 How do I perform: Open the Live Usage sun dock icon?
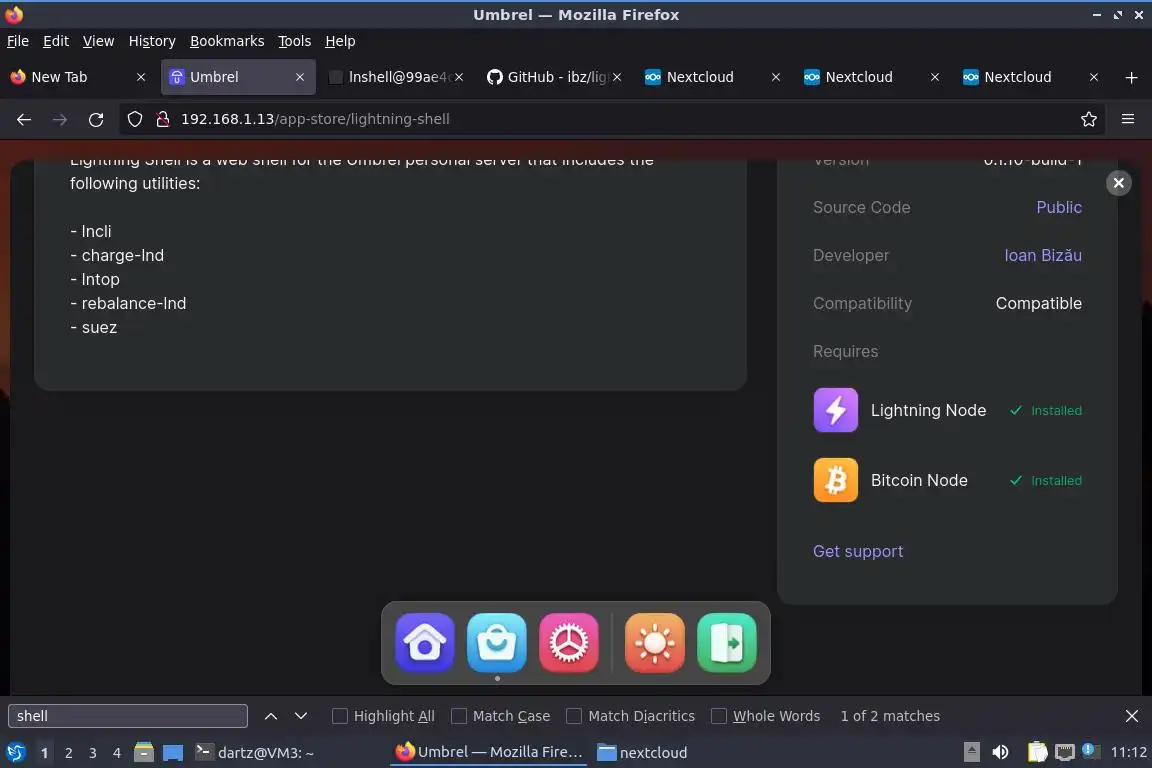[655, 643]
